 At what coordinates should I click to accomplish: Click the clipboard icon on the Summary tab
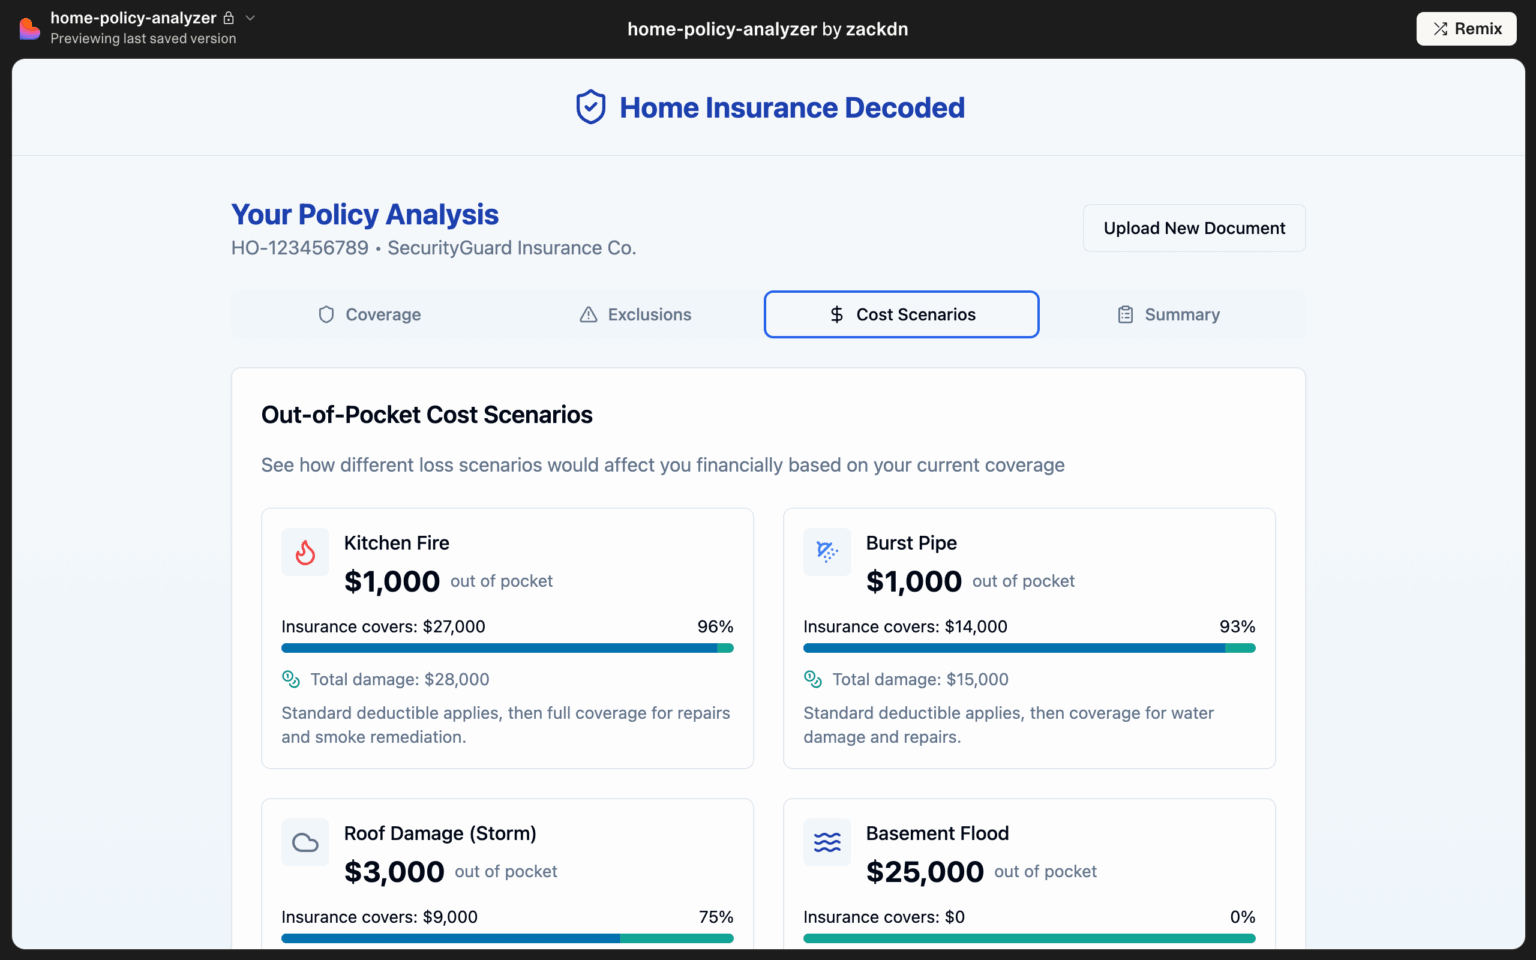1126,314
